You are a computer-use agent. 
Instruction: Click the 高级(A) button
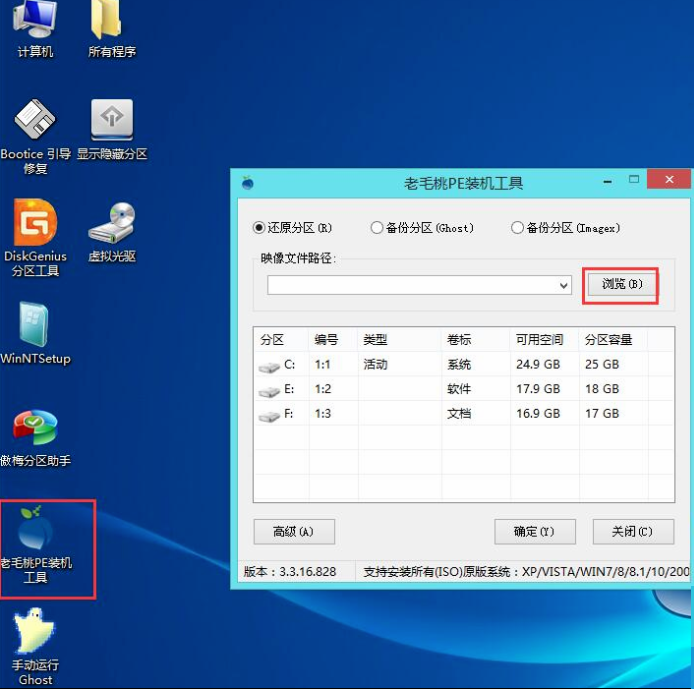tap(293, 532)
